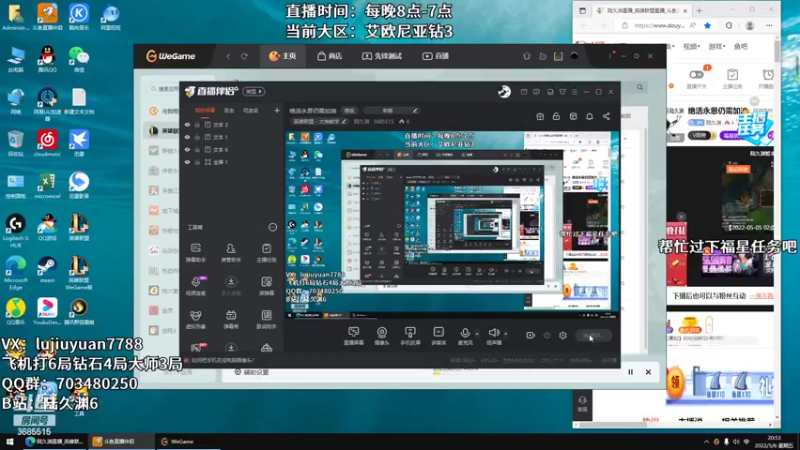The width and height of the screenshot is (800, 450).
Task: Click the notification bell in streaming app
Action: point(589,116)
